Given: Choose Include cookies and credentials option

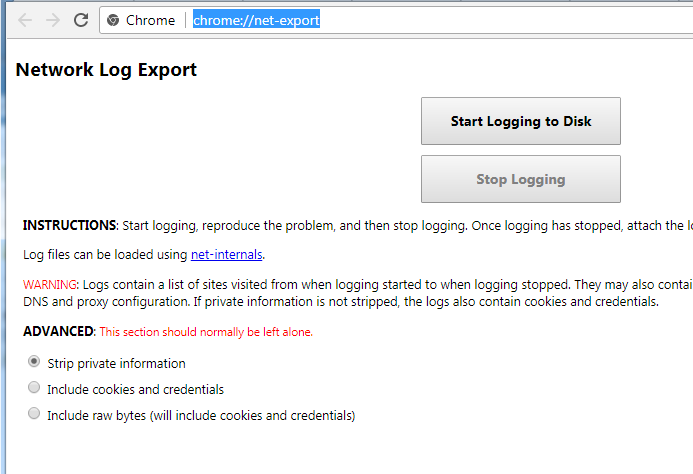Looking at the screenshot, I should tap(35, 388).
